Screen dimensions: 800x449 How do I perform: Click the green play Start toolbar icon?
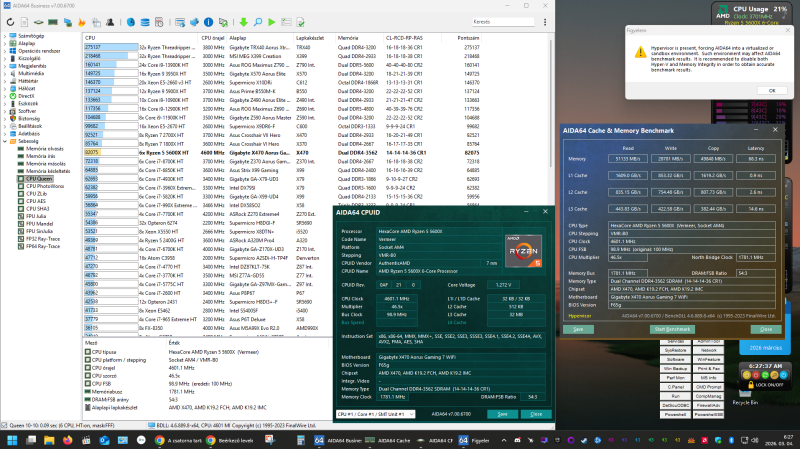pyautogui.click(x=272, y=22)
